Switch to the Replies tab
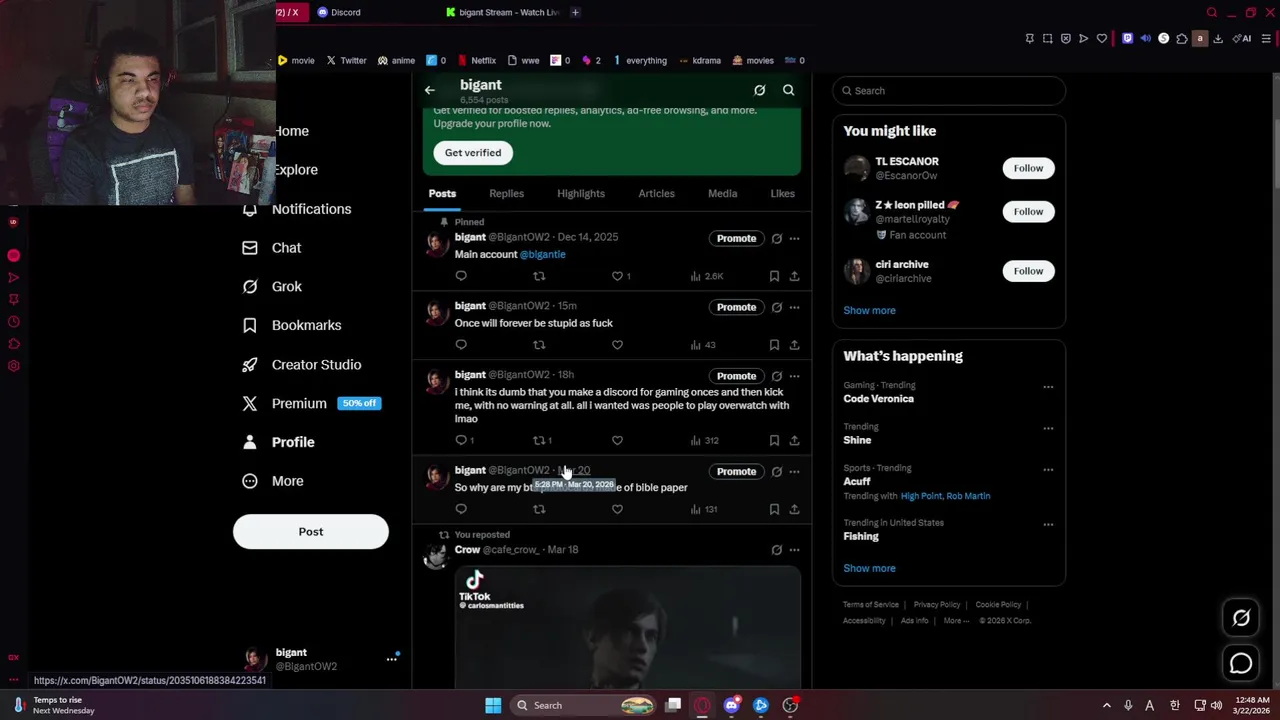The width and height of the screenshot is (1280, 720). pyautogui.click(x=506, y=193)
